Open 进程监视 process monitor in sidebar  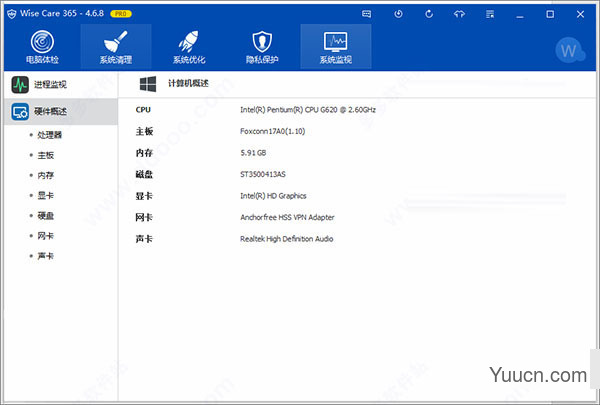pyautogui.click(x=60, y=85)
